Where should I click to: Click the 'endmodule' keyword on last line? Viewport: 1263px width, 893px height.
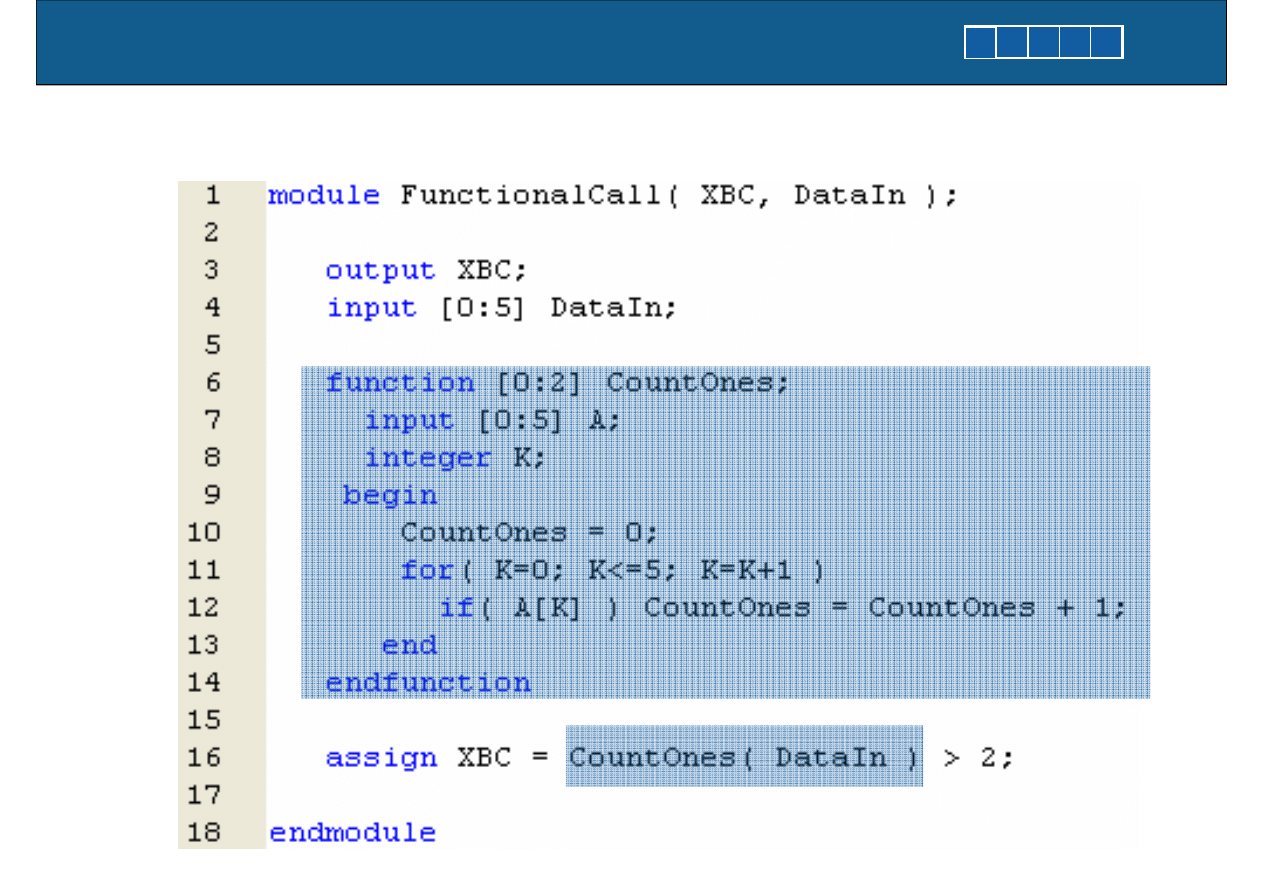pos(352,832)
